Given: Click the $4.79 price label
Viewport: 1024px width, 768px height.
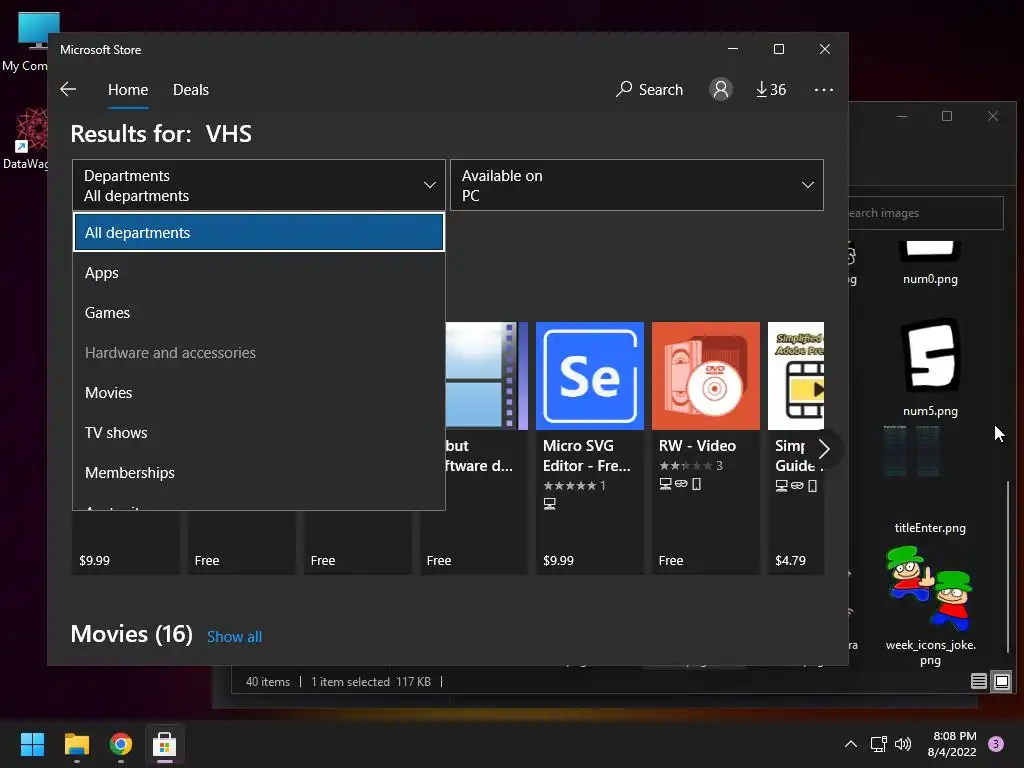Looking at the screenshot, I should coord(790,560).
